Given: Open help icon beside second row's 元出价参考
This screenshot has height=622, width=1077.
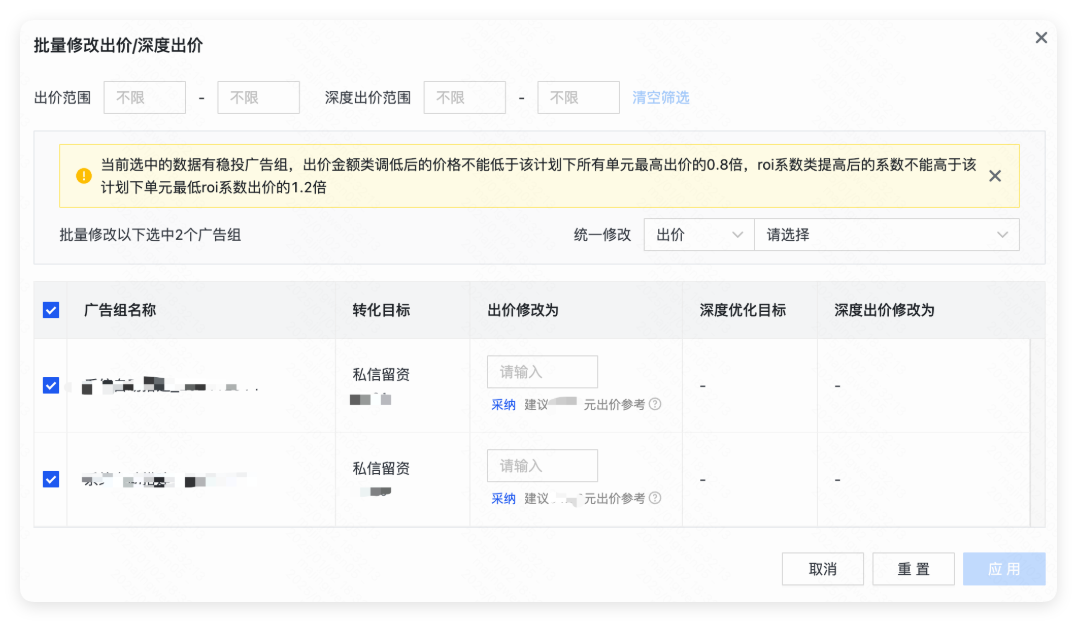Looking at the screenshot, I should point(655,498).
